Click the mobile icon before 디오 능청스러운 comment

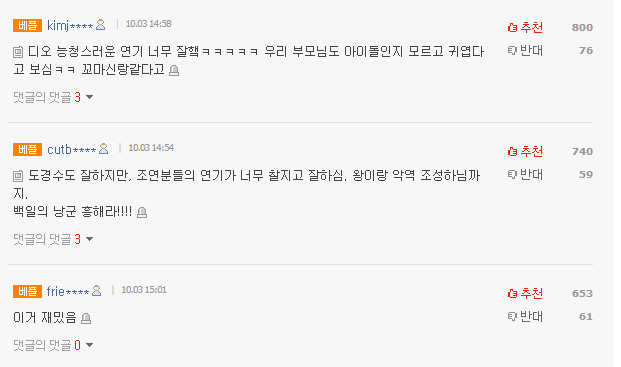coord(18,52)
